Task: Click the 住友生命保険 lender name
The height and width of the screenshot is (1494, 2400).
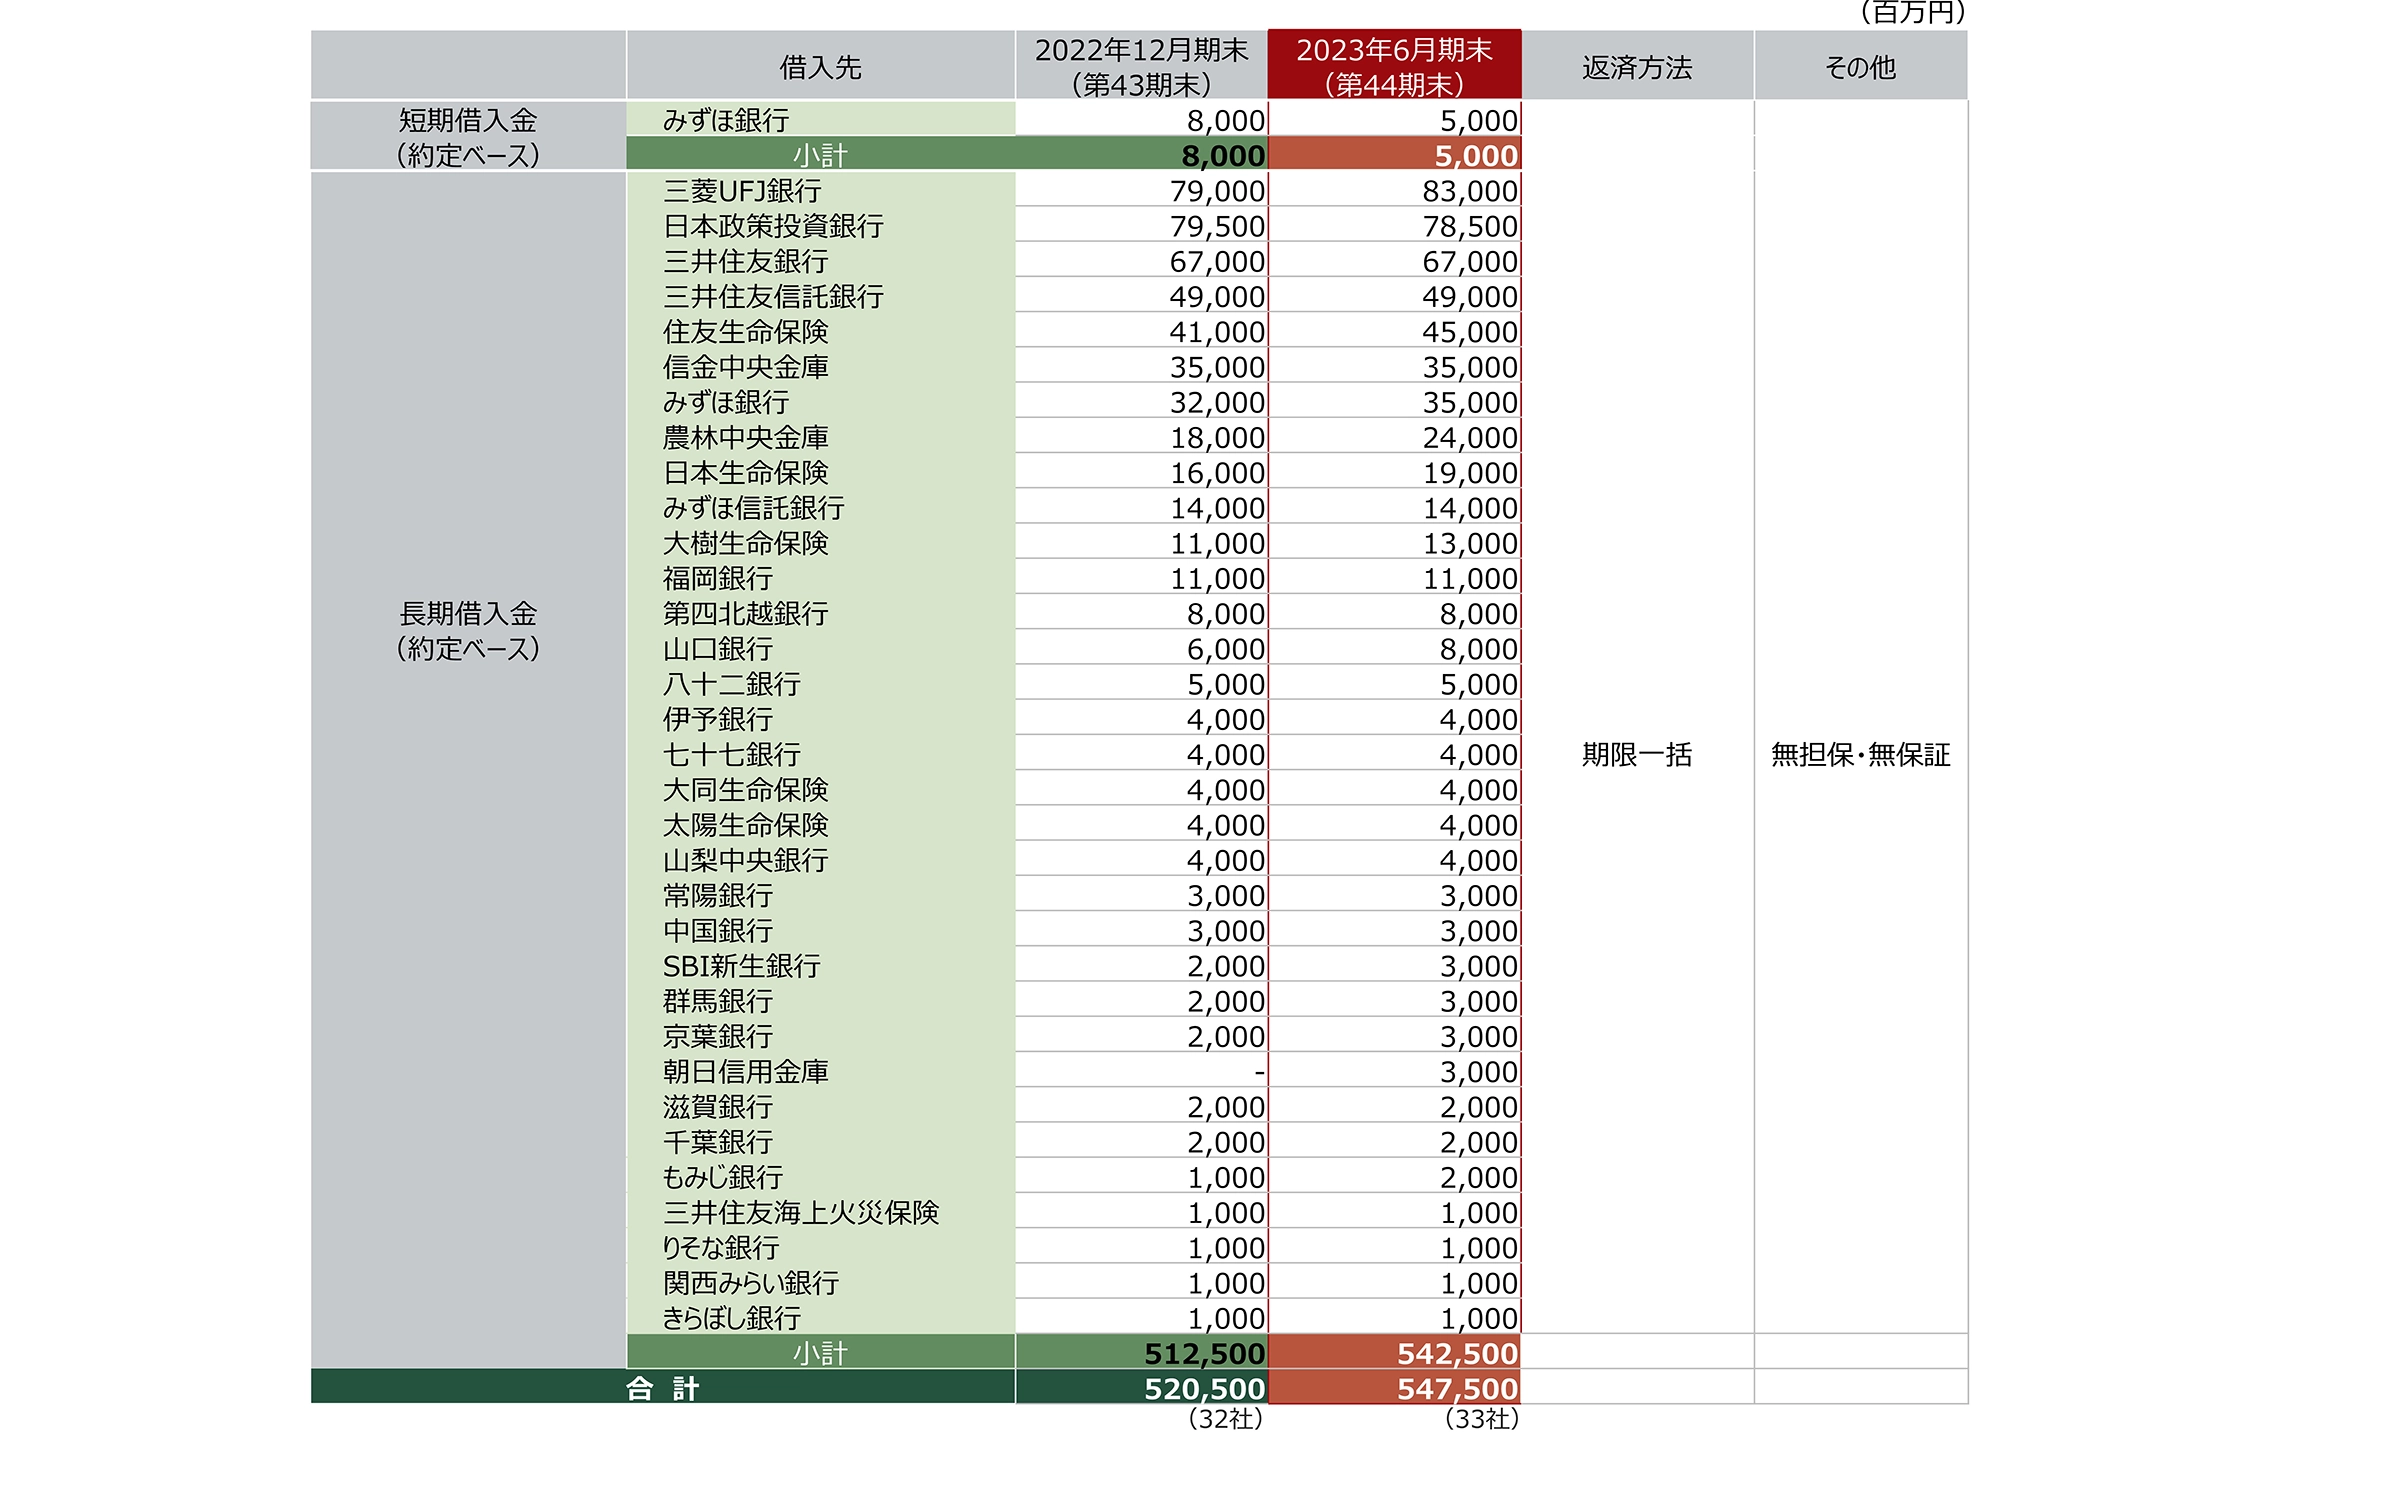Action: (x=745, y=331)
